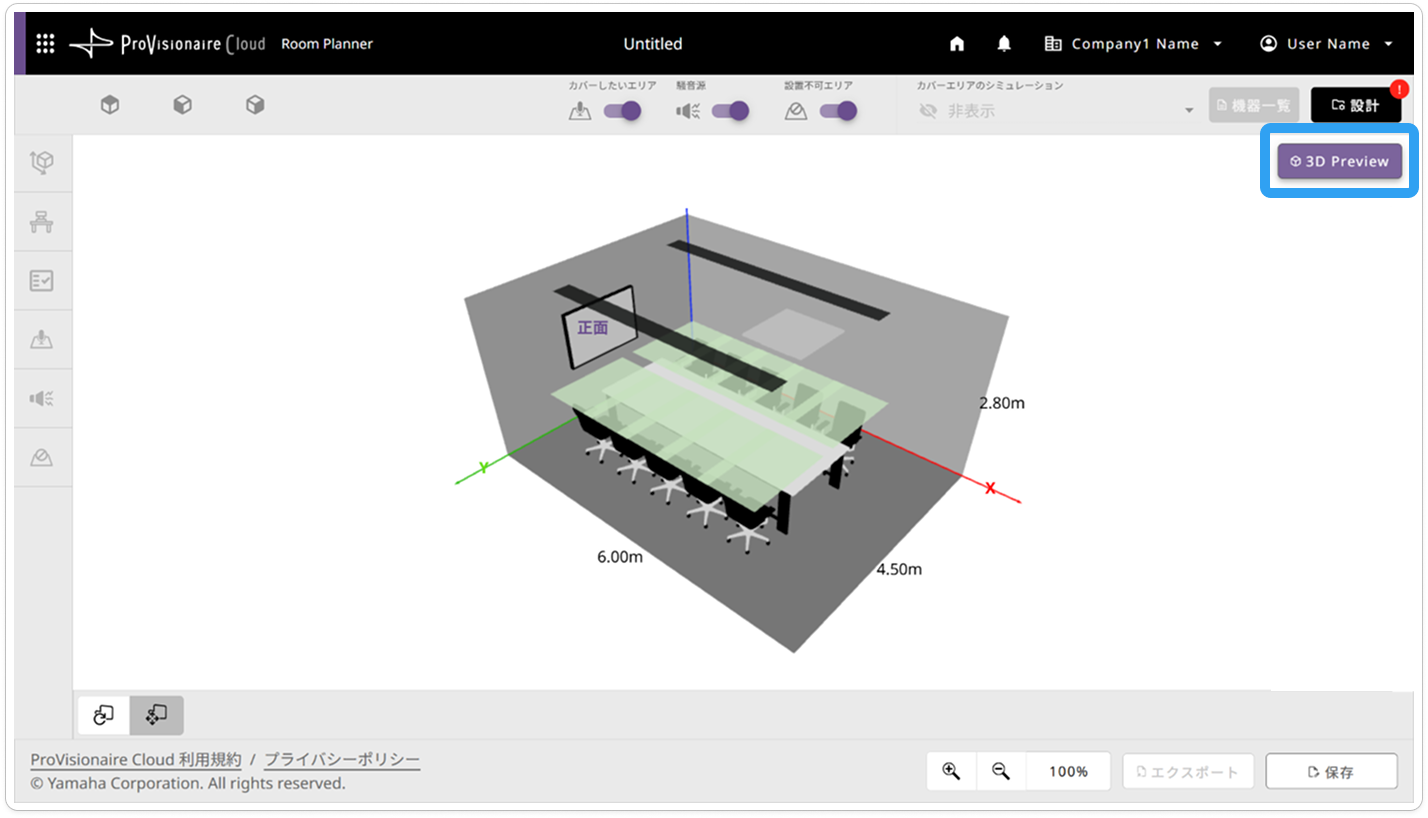Screen dimensions: 1428x818
Task: Open プライバシーポリシー link
Action: (342, 760)
